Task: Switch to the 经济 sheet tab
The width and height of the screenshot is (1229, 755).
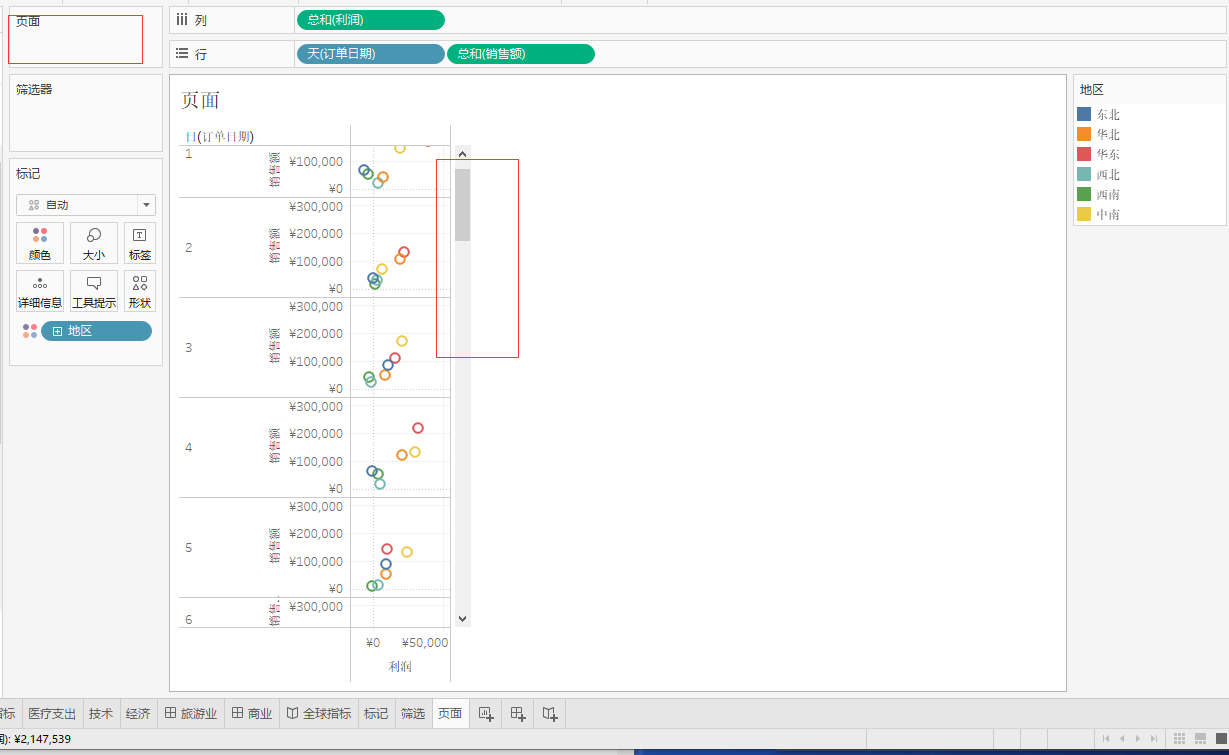Action: (x=138, y=713)
